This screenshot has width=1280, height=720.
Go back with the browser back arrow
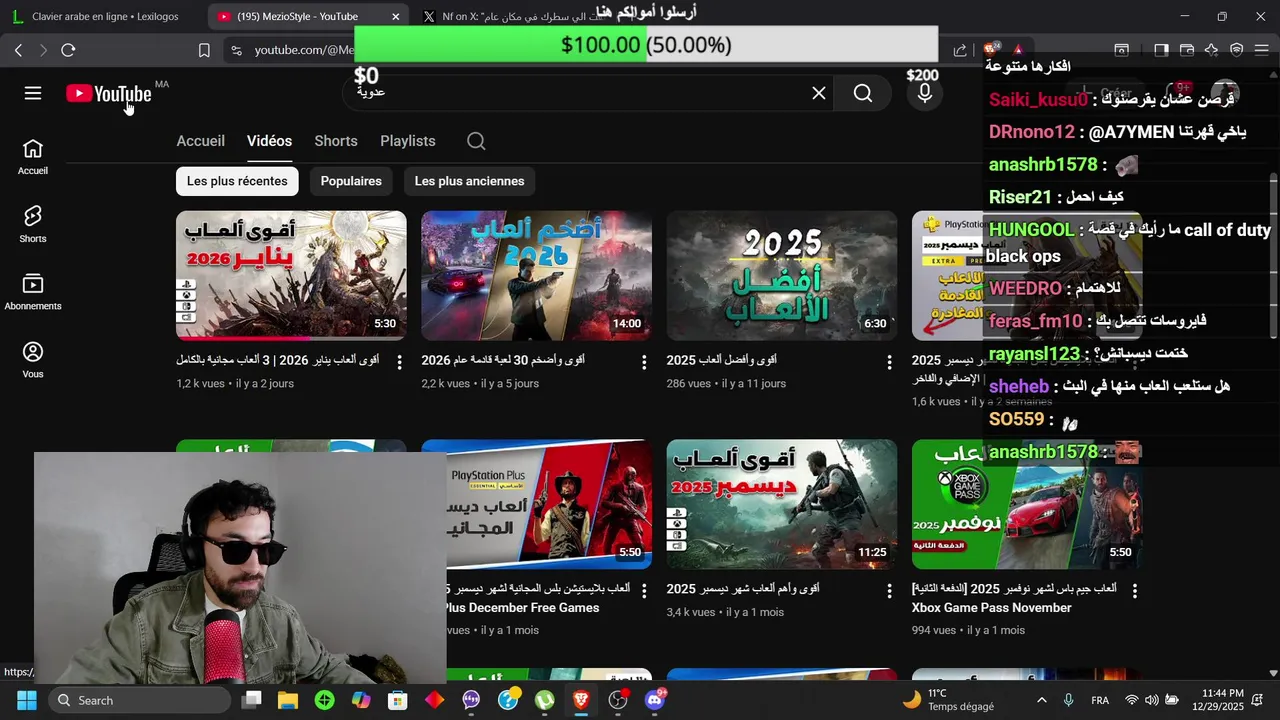pos(19,50)
